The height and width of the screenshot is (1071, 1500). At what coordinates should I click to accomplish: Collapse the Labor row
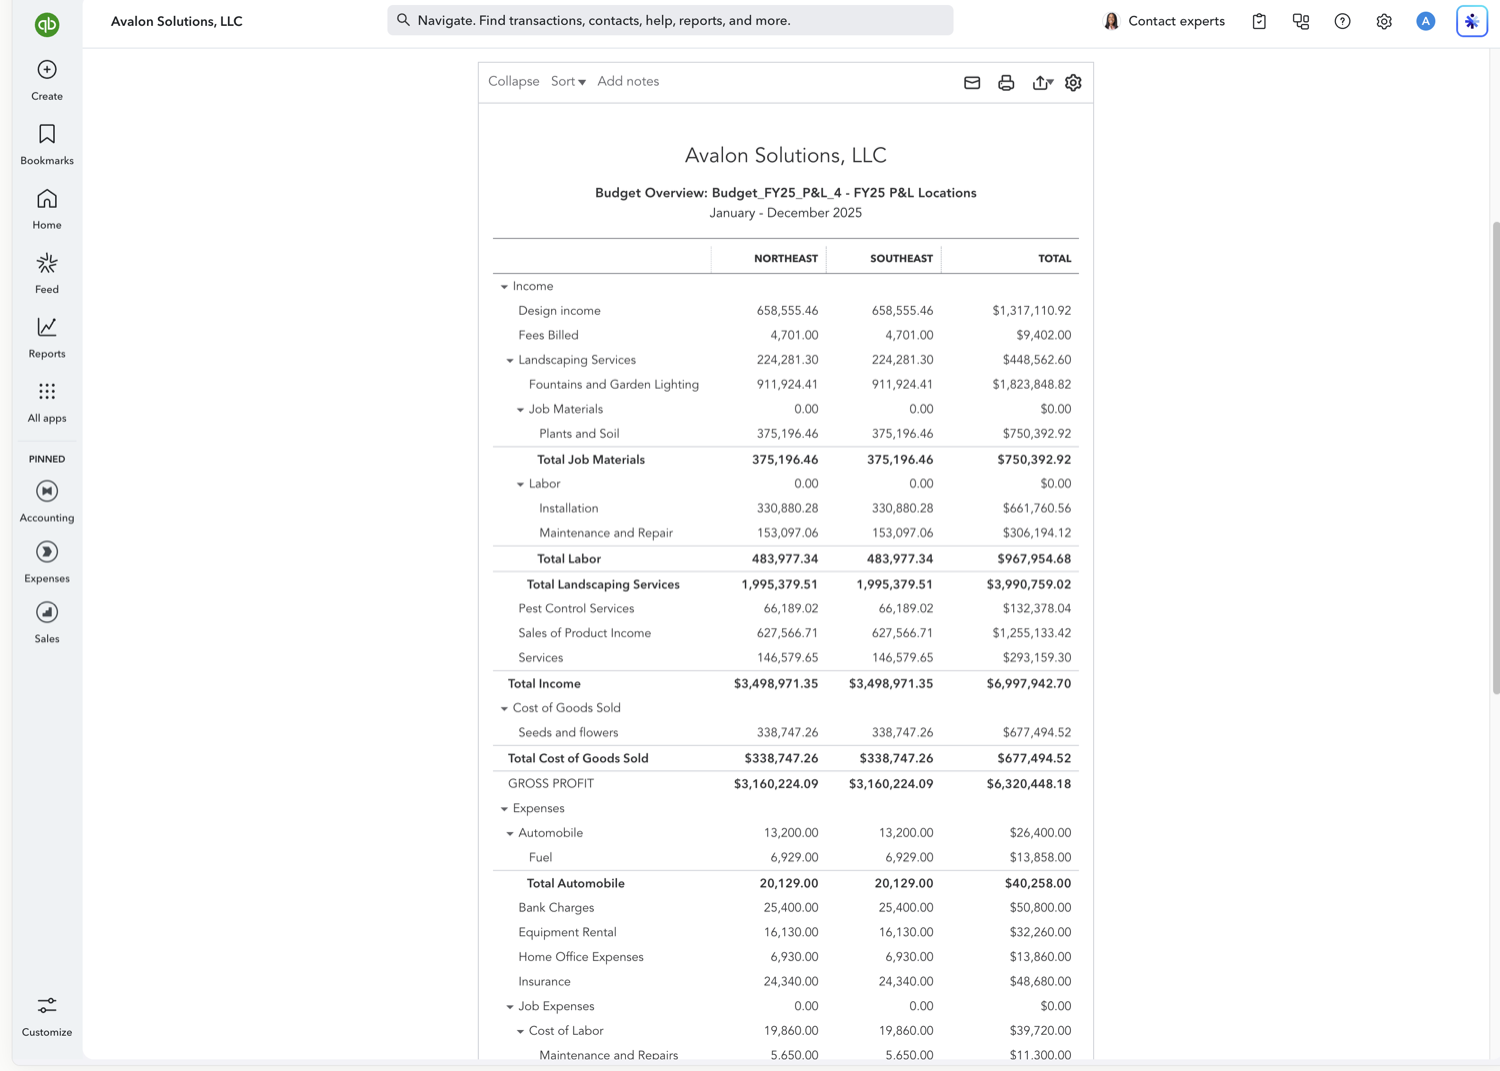point(520,485)
